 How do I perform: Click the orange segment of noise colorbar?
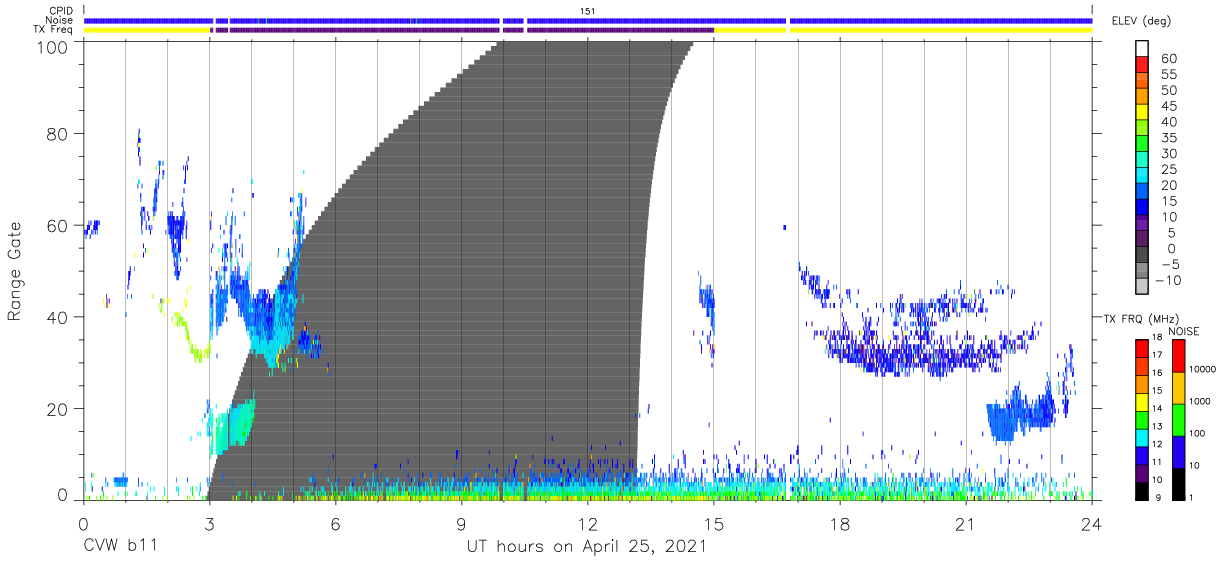coord(1177,388)
